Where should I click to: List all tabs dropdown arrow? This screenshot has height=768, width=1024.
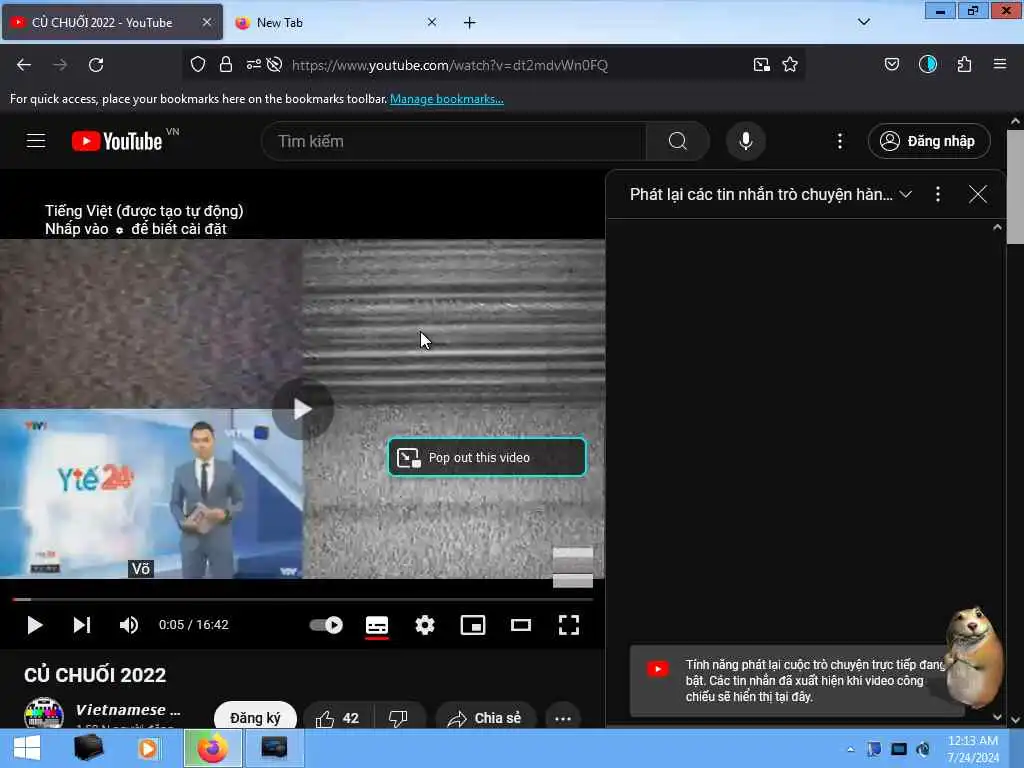863,22
